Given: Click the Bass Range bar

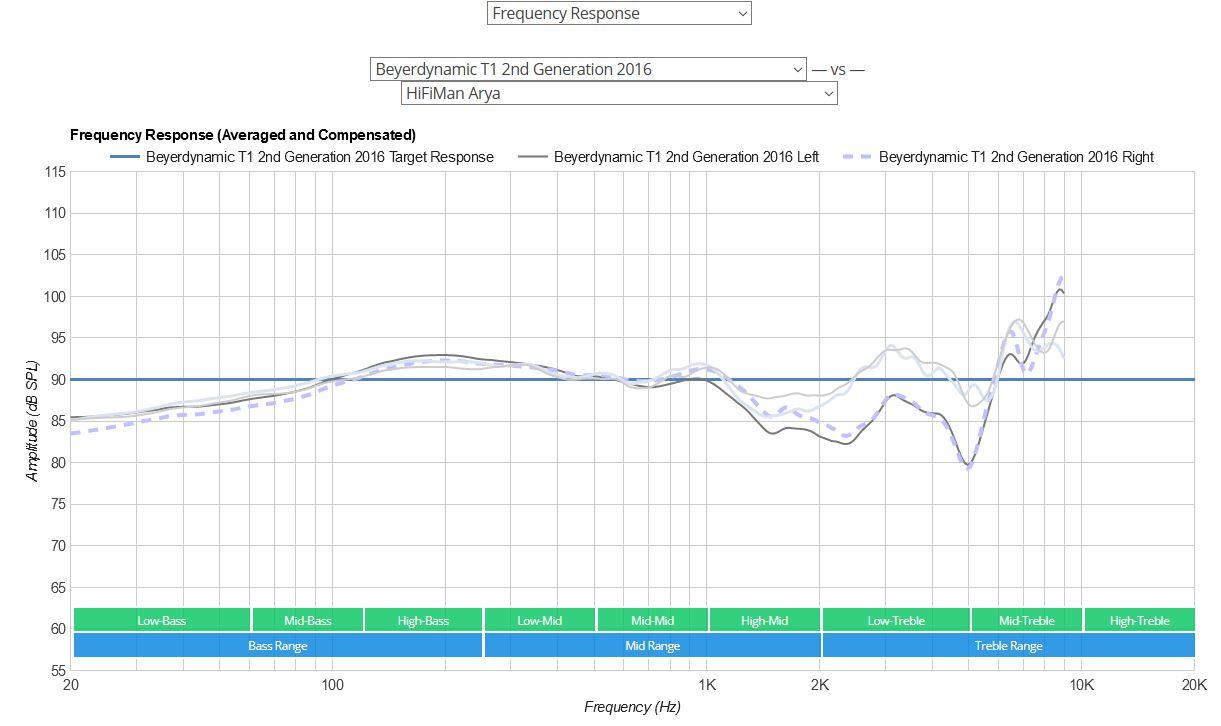Looking at the screenshot, I should [277, 645].
